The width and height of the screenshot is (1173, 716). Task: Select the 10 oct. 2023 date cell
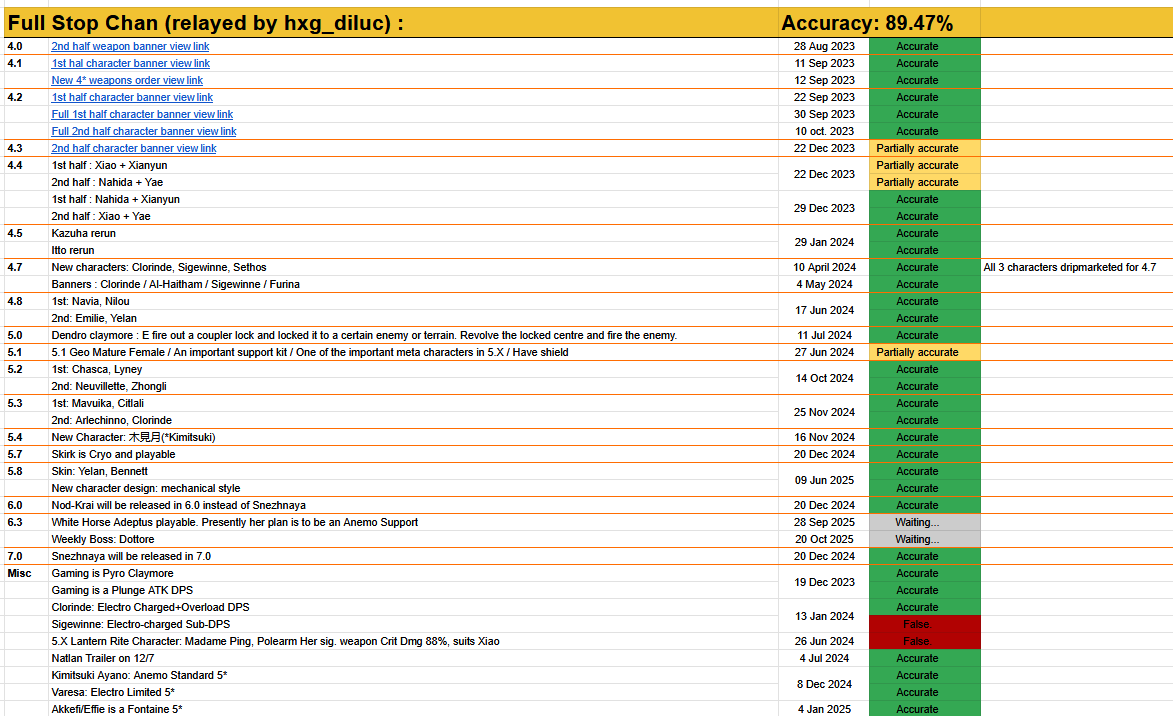pyautogui.click(x=824, y=132)
